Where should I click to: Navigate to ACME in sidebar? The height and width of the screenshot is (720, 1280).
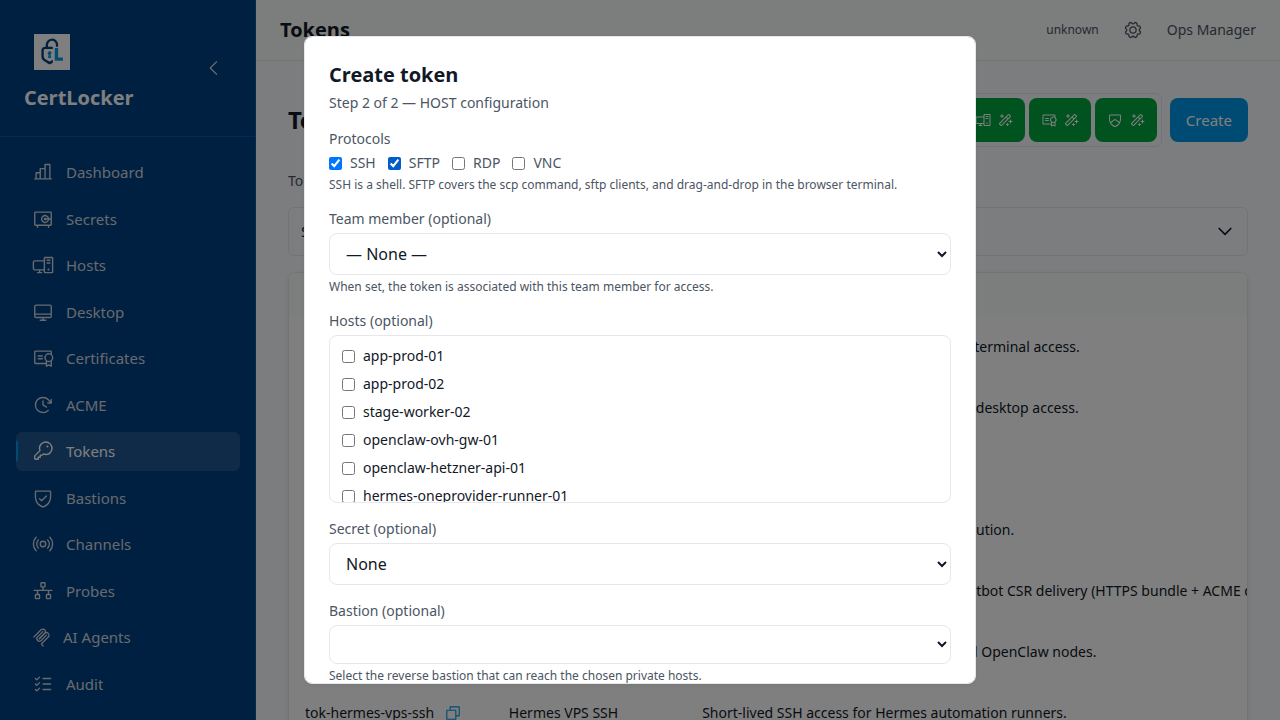tap(128, 405)
